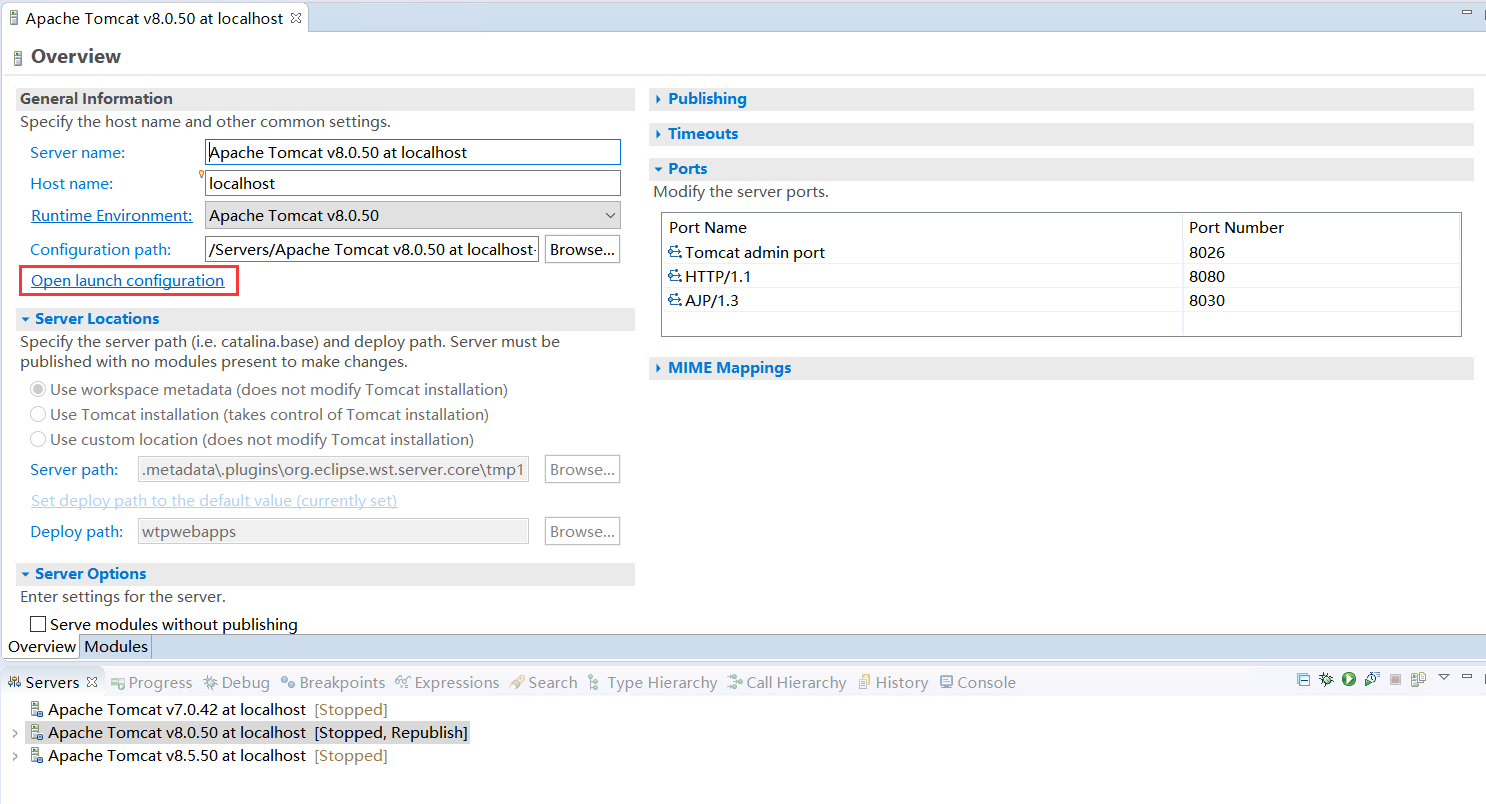Click the Server name input field
This screenshot has width=1486, height=804.
[413, 152]
